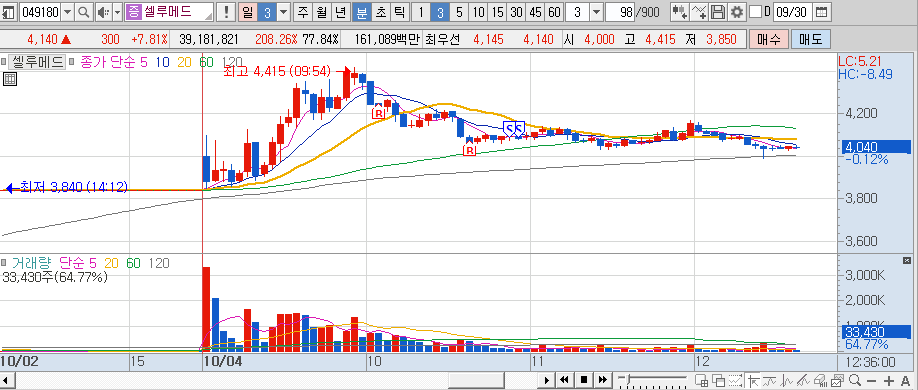Click the 98 candle count input field
This screenshot has height=390, width=918.
[x=619, y=11]
